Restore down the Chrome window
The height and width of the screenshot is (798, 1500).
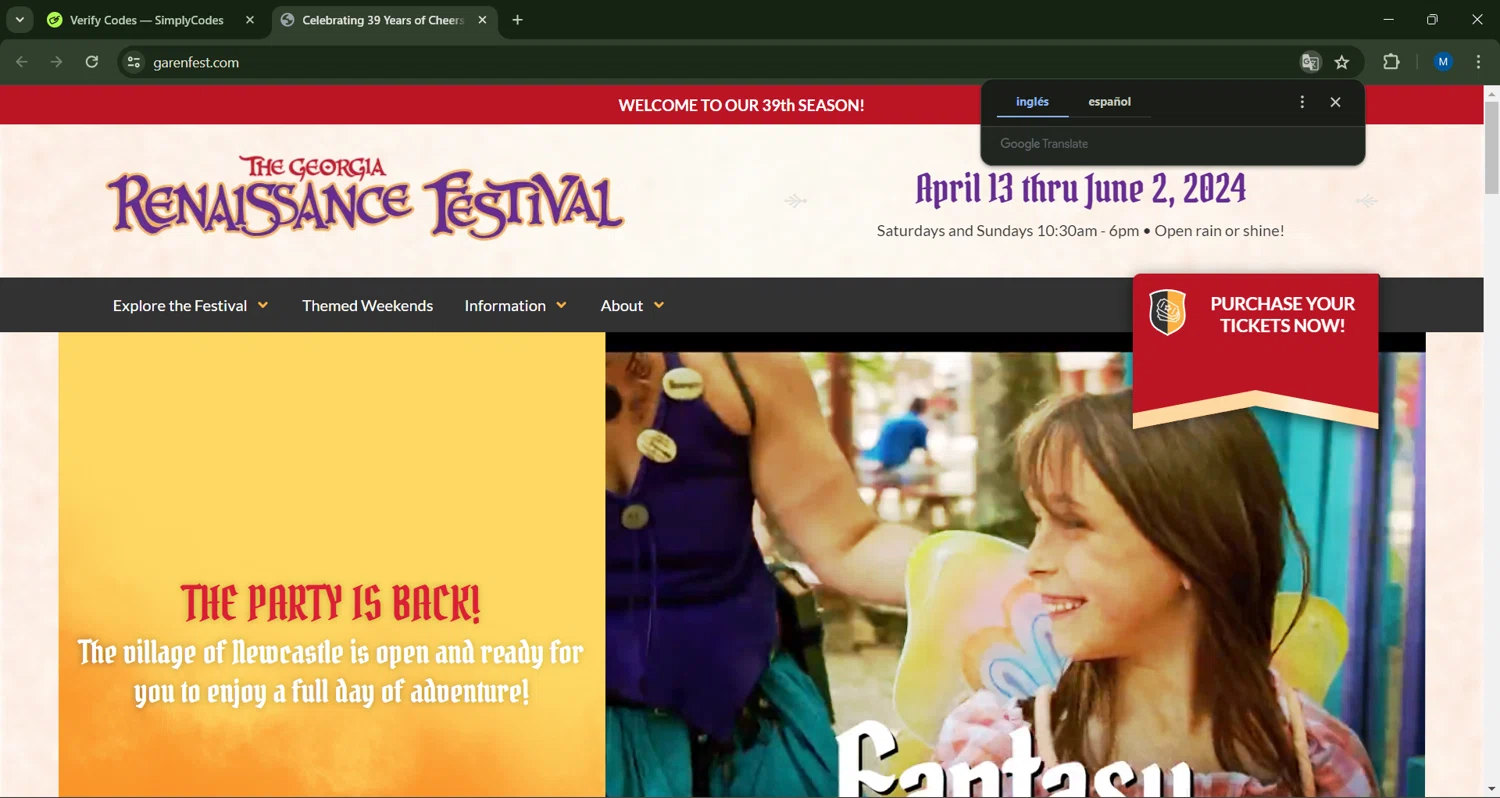point(1432,20)
